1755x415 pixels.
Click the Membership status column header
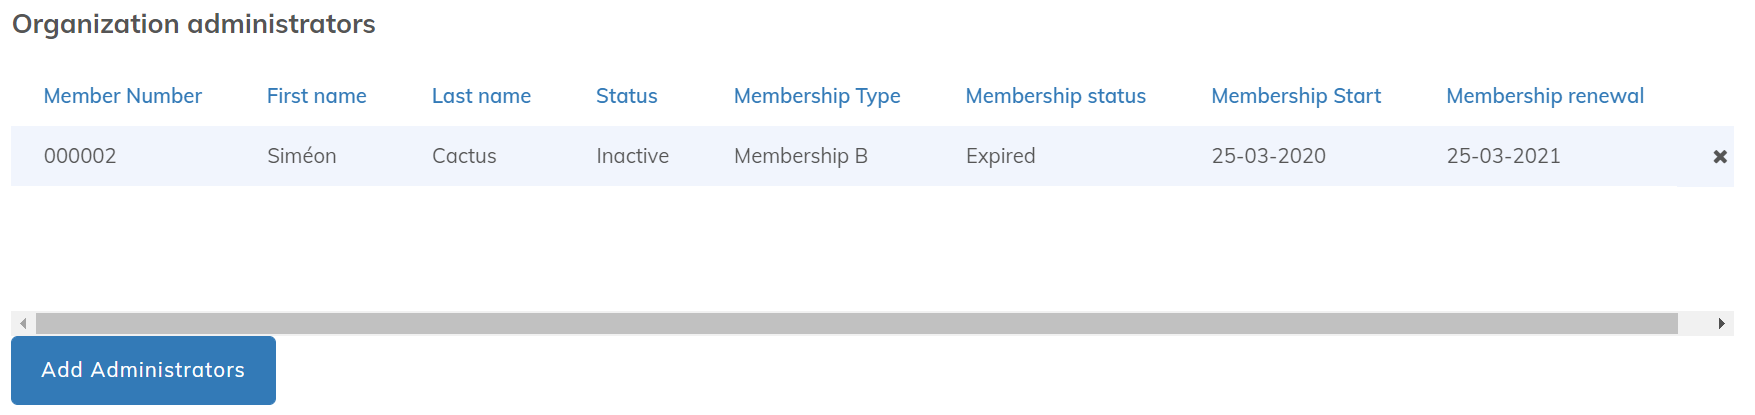coord(1055,96)
